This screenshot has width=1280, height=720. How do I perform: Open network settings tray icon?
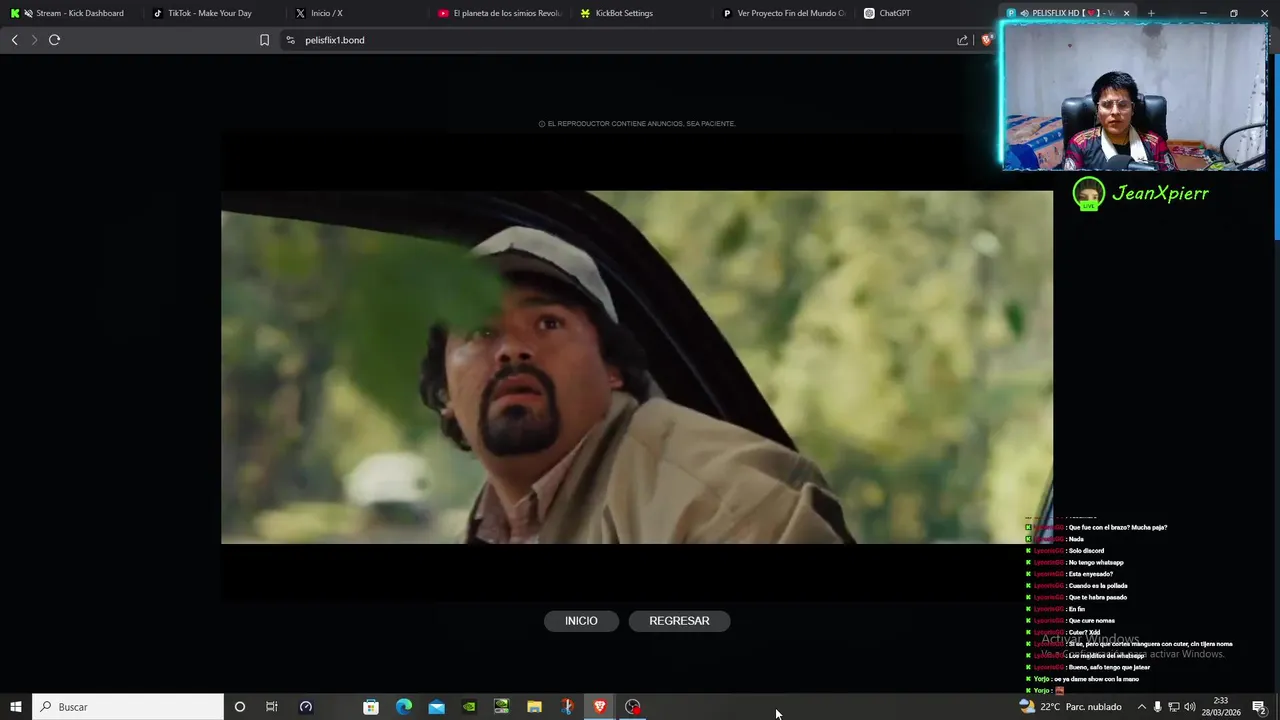click(1174, 707)
